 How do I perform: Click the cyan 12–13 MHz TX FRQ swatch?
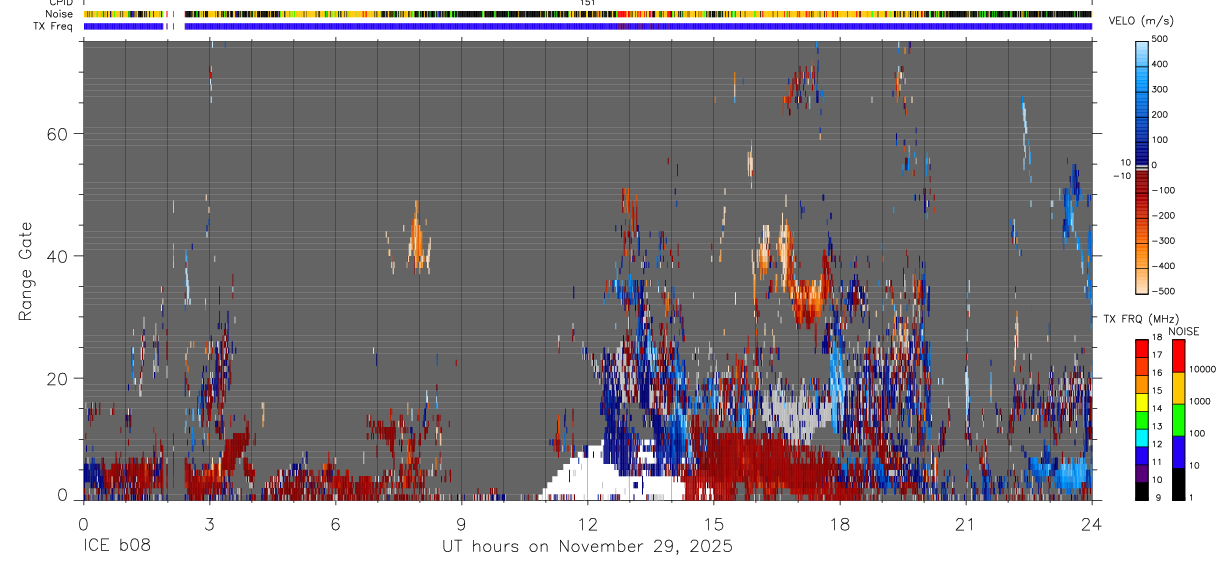coord(1142,437)
